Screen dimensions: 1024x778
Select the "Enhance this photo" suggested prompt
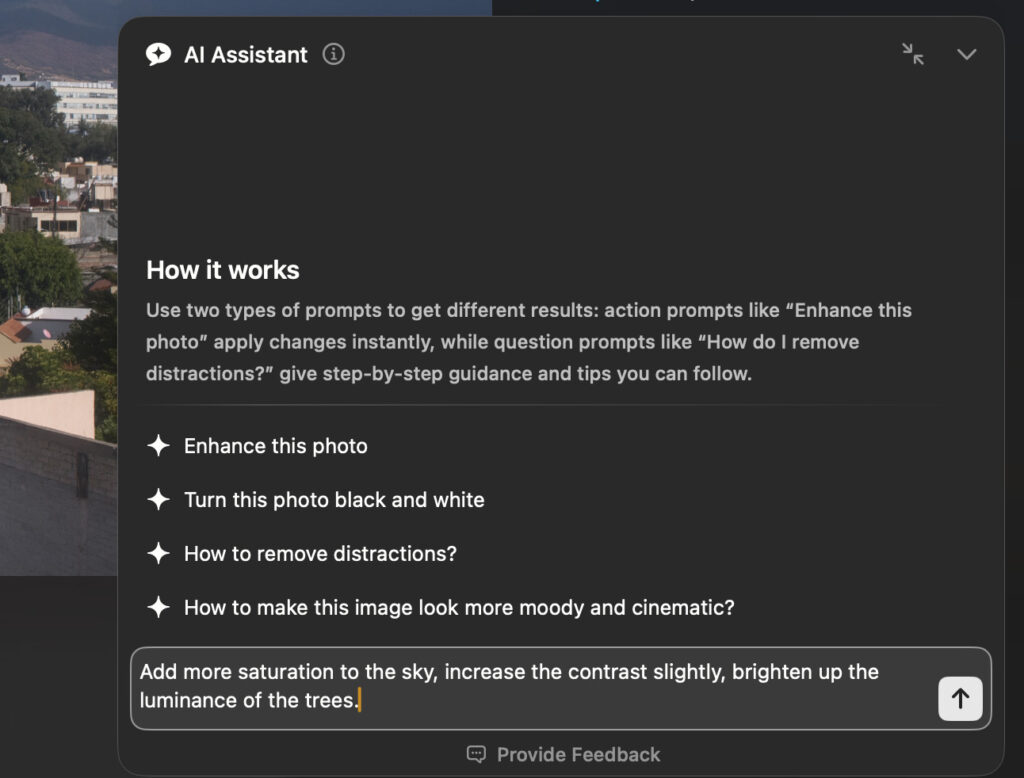[x=276, y=446]
